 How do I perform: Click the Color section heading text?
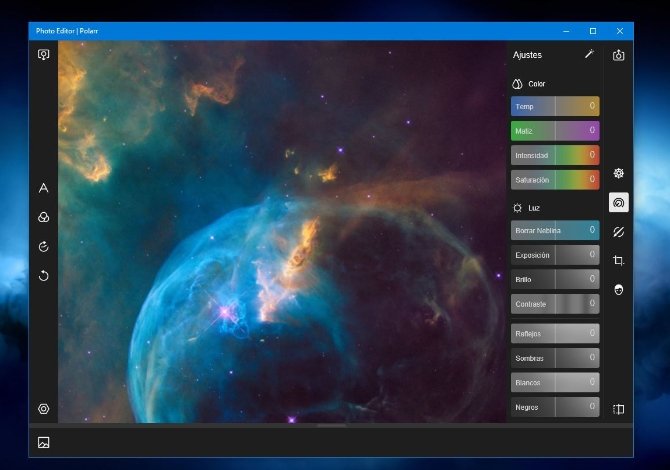click(537, 84)
